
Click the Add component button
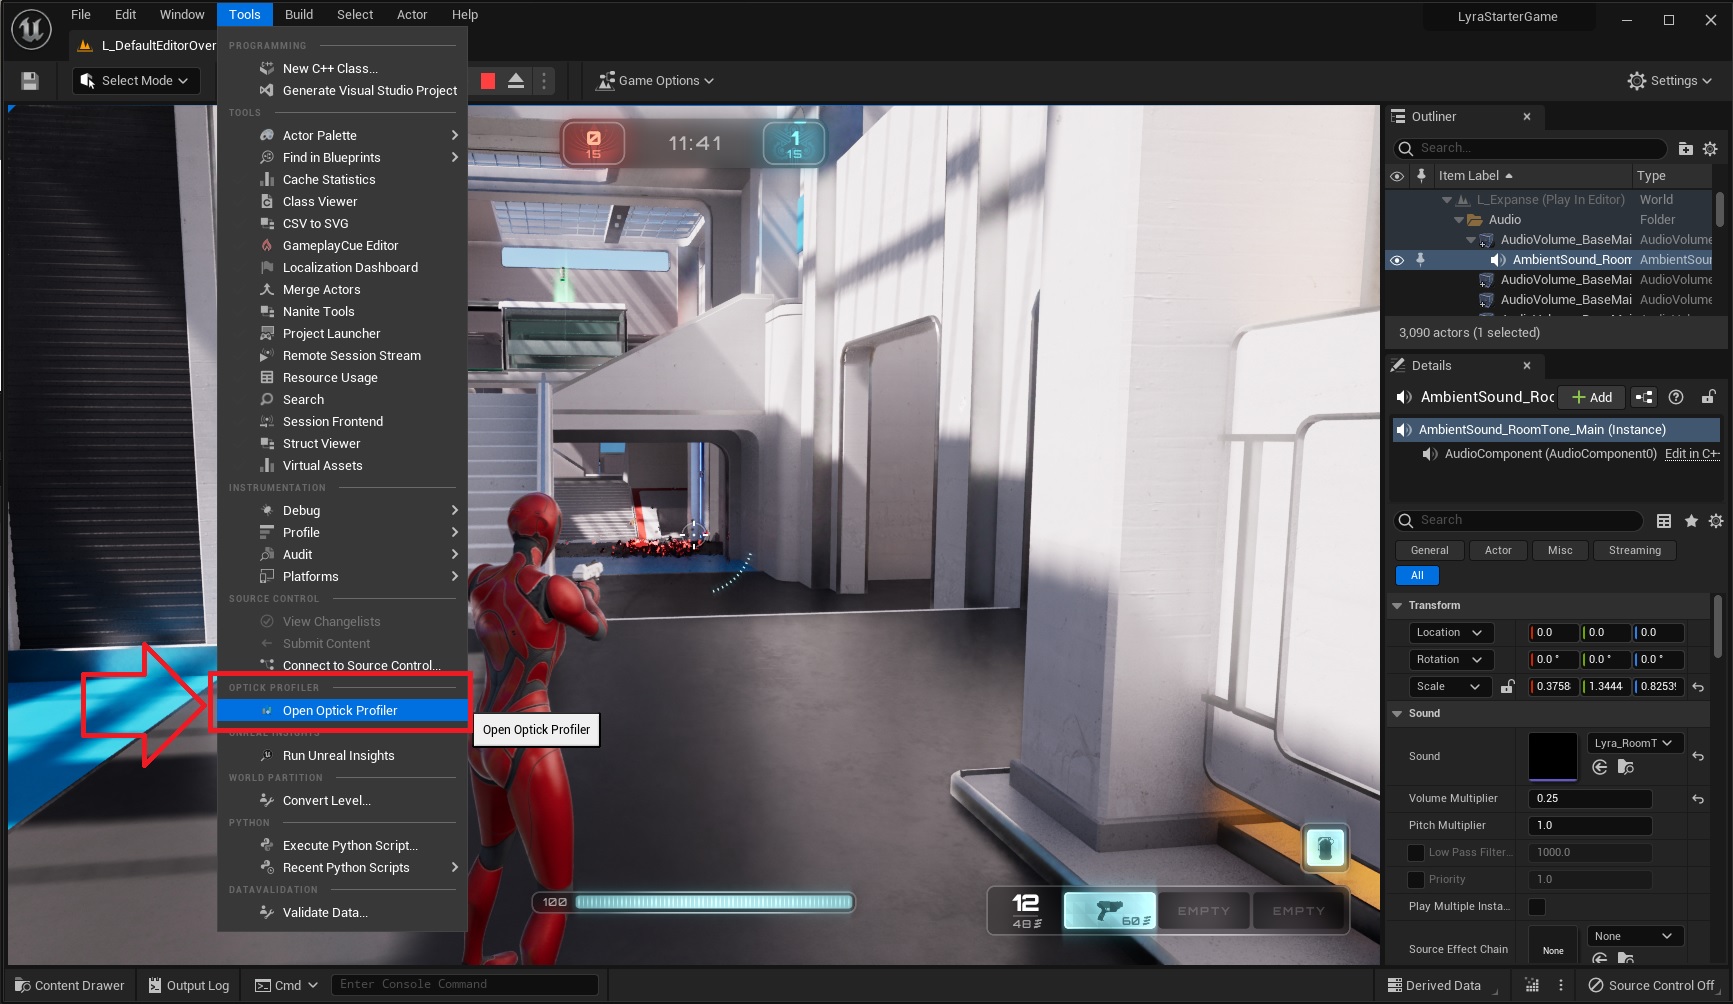pyautogui.click(x=1592, y=397)
